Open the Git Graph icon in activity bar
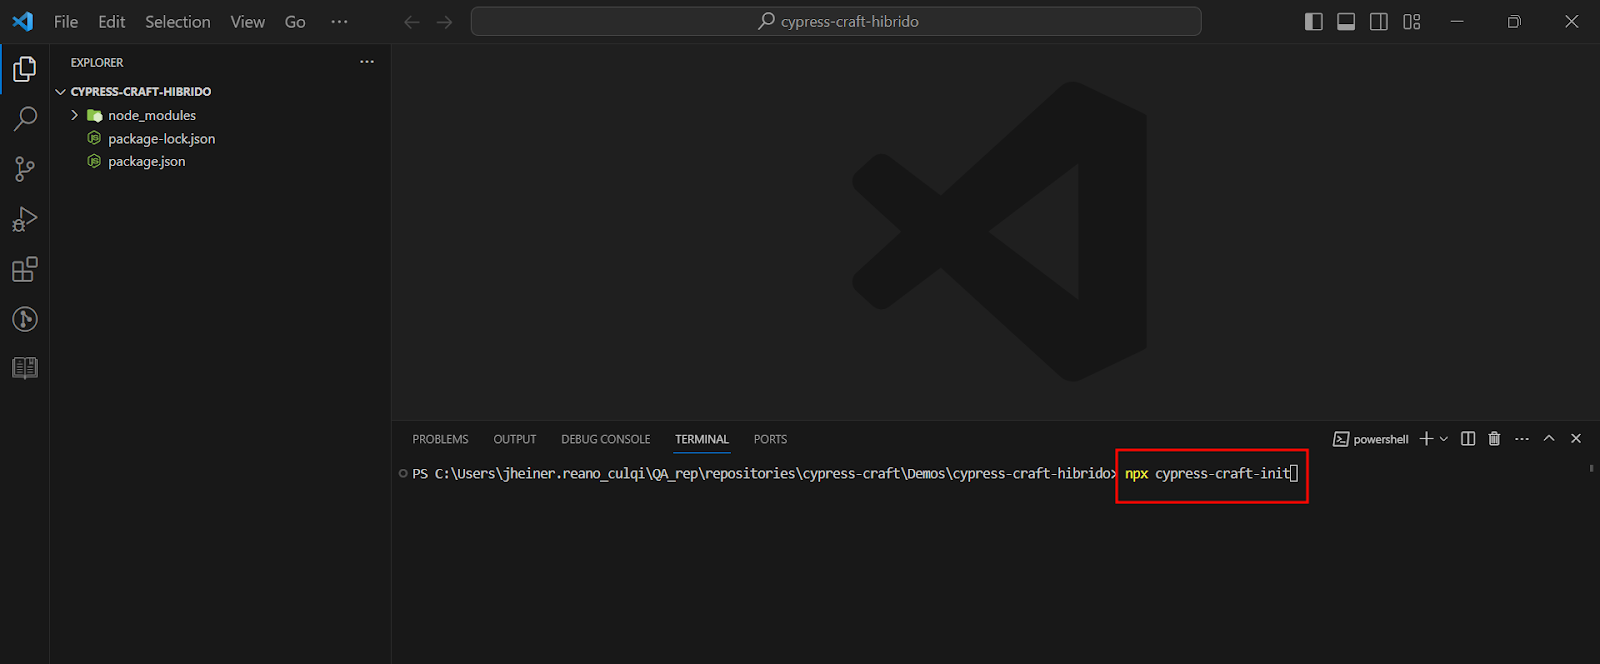Viewport: 1600px width, 664px height. pos(25,319)
